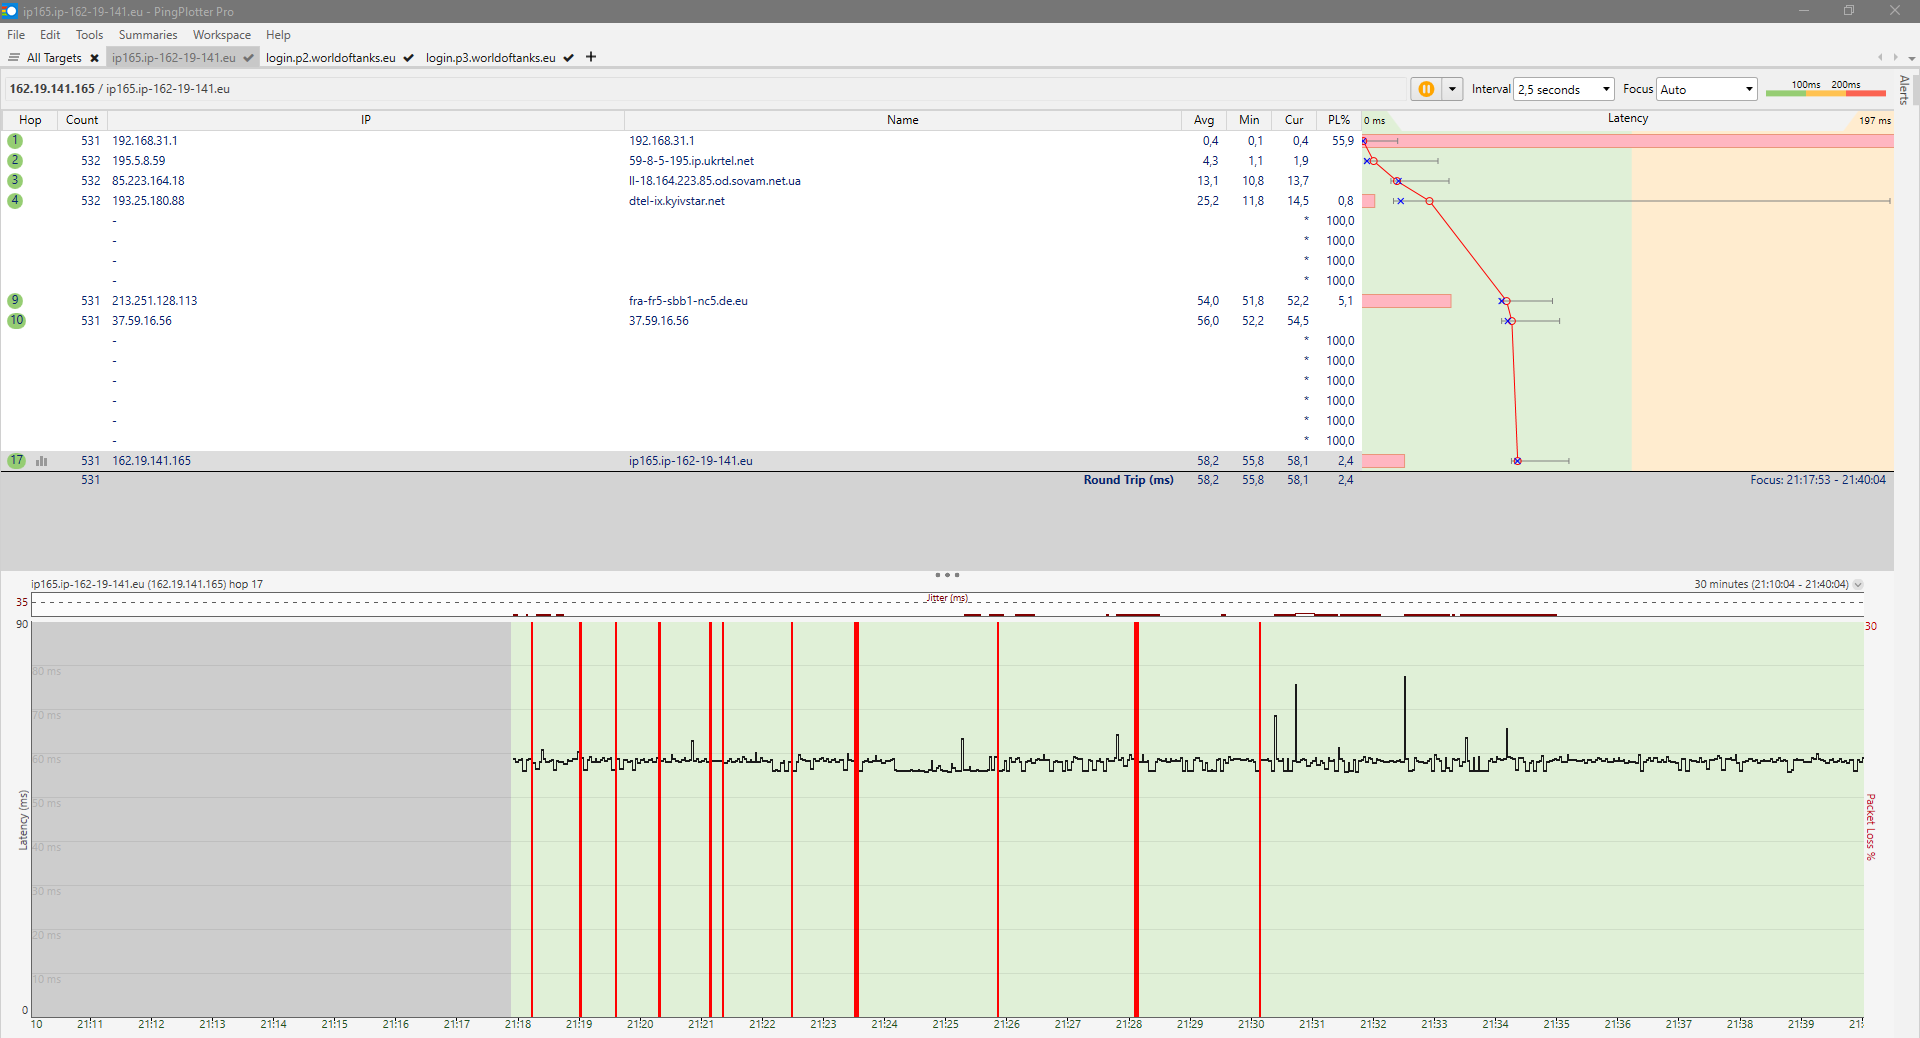Switch to the login.p3.worldoftanks.eu tab
The image size is (1920, 1038).
tap(490, 58)
